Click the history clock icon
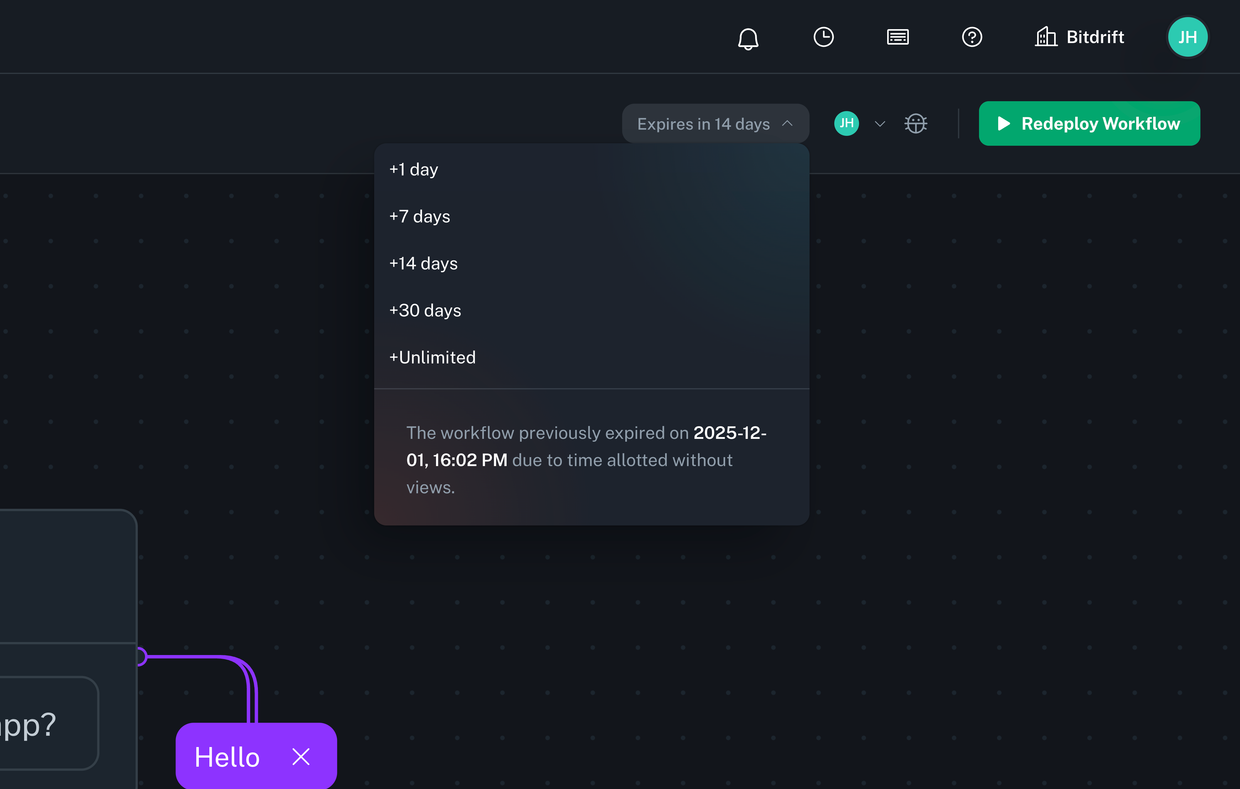This screenshot has height=789, width=1240. coord(823,37)
